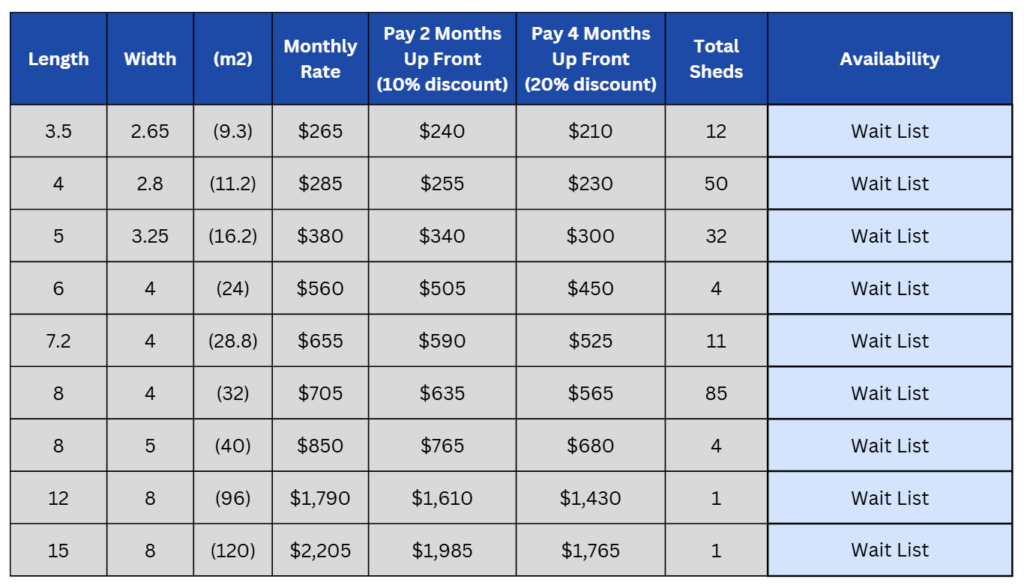
Task: Click the Width column header
Action: click(x=150, y=59)
